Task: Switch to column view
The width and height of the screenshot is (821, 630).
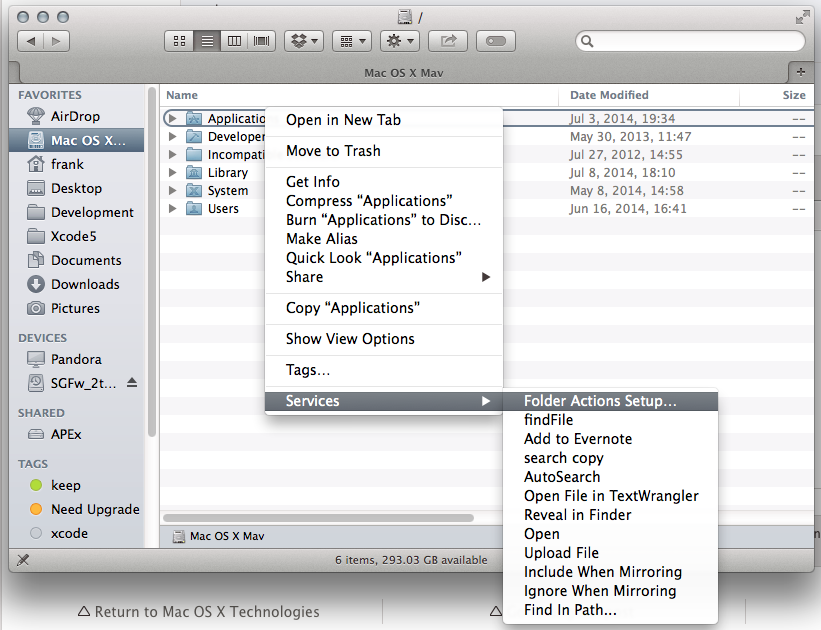Action: pyautogui.click(x=235, y=41)
